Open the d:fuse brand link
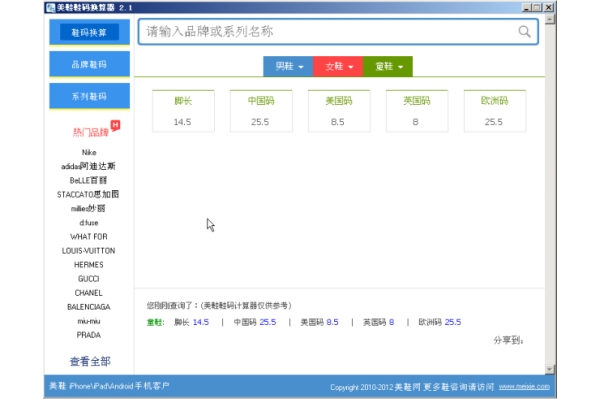 point(89,223)
